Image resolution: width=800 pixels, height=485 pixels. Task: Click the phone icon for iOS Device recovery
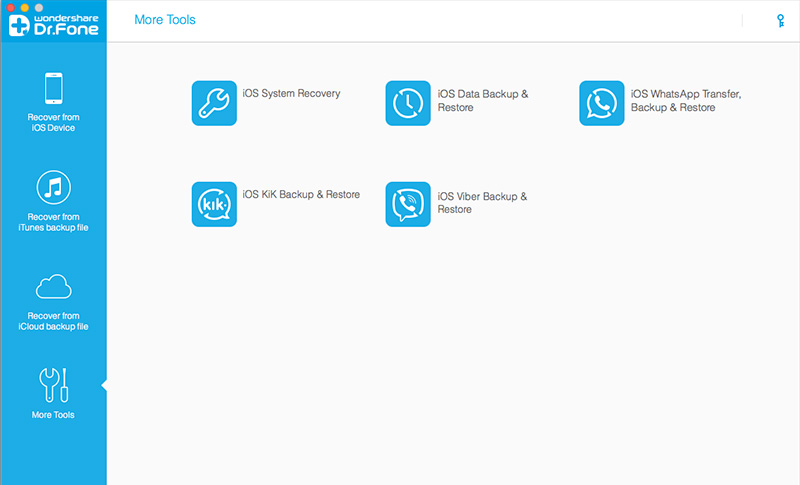pos(54,88)
